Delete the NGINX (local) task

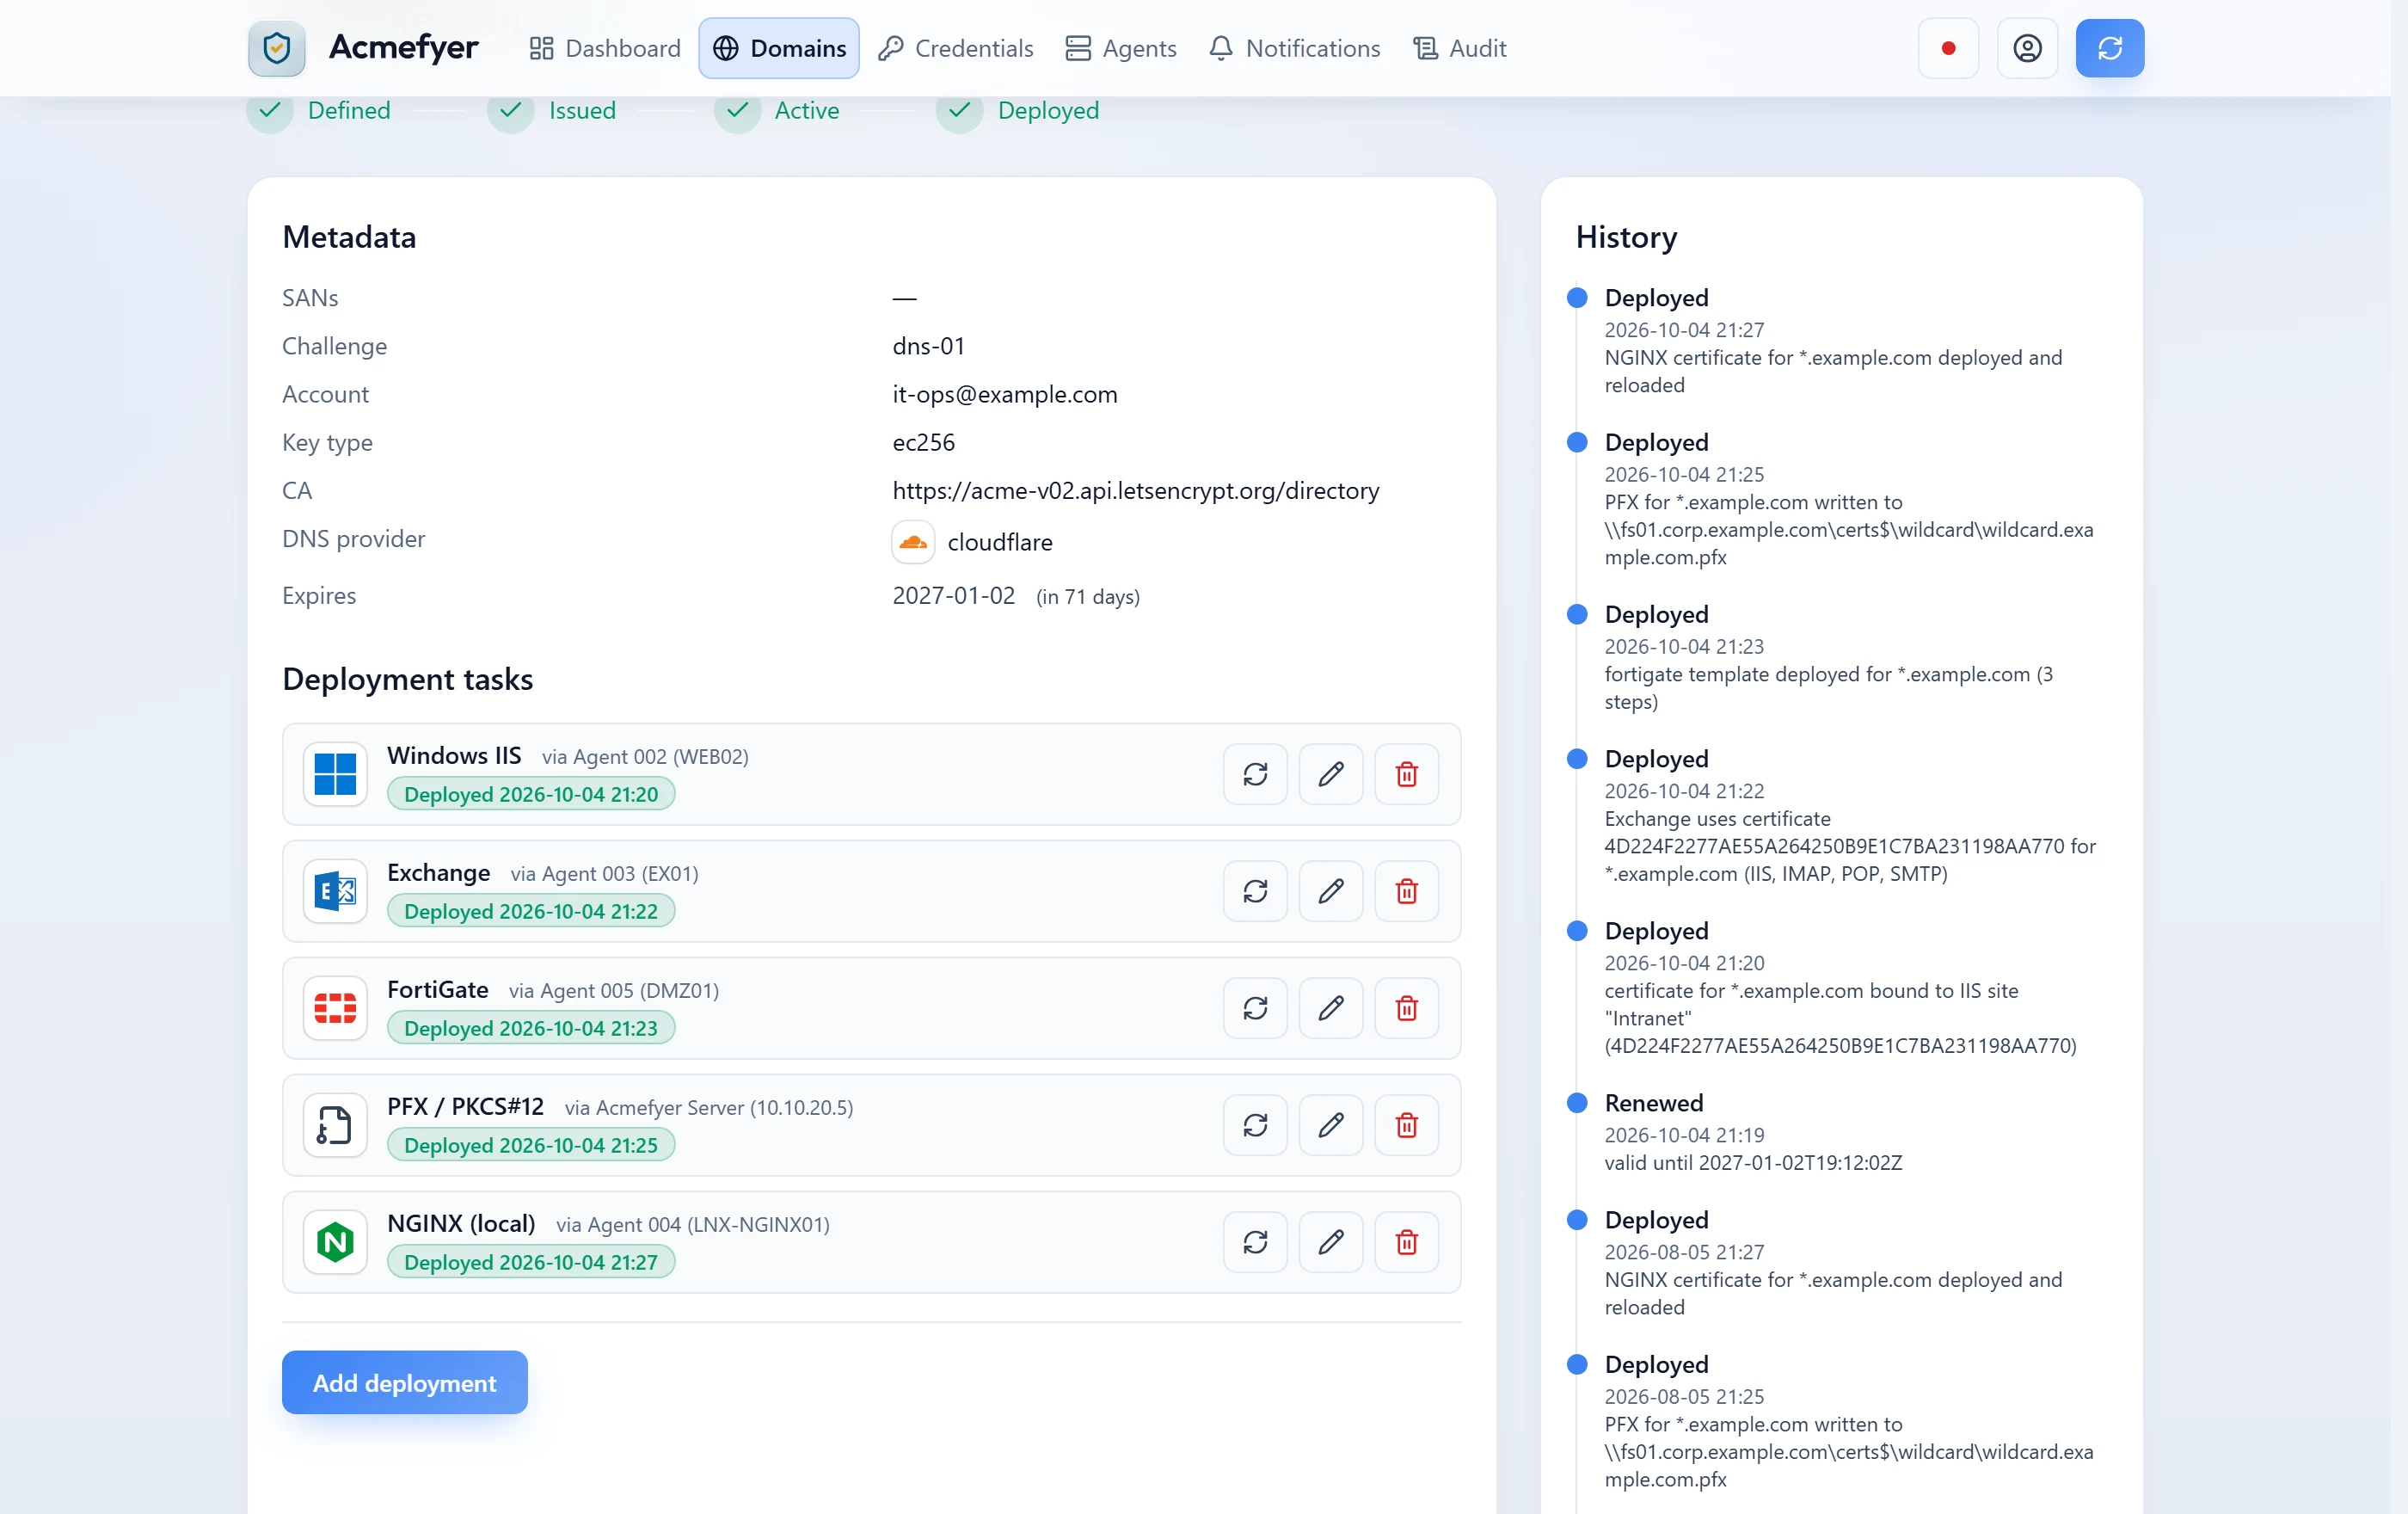(1406, 1242)
